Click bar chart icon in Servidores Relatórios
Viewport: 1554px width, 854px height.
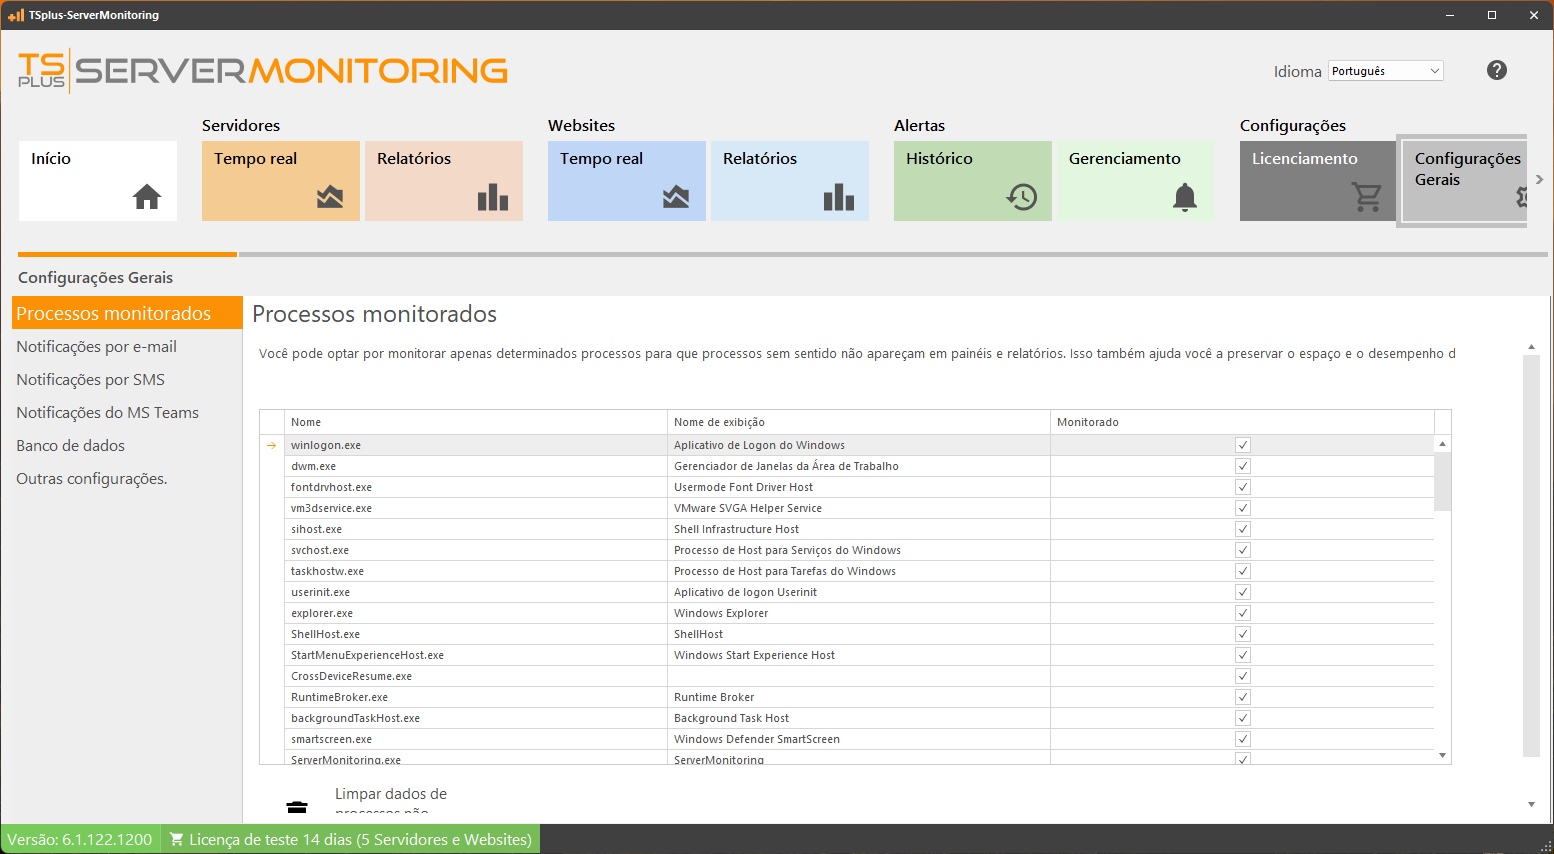click(492, 197)
